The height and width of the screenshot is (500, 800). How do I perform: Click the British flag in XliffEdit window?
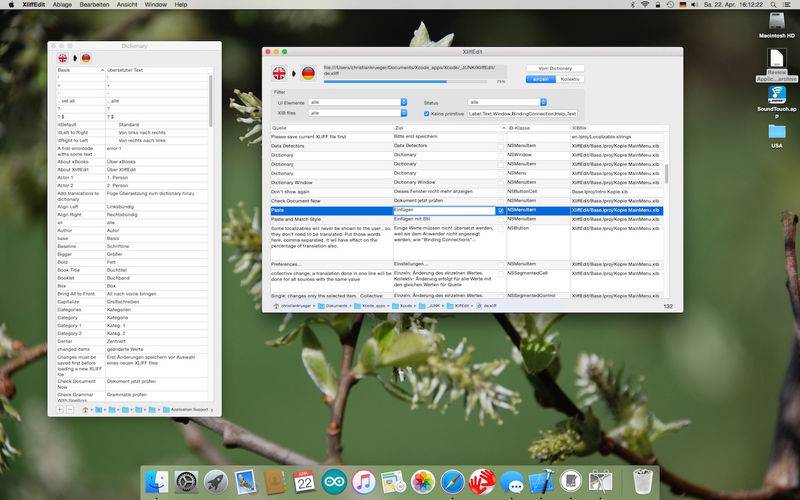pyautogui.click(x=280, y=73)
